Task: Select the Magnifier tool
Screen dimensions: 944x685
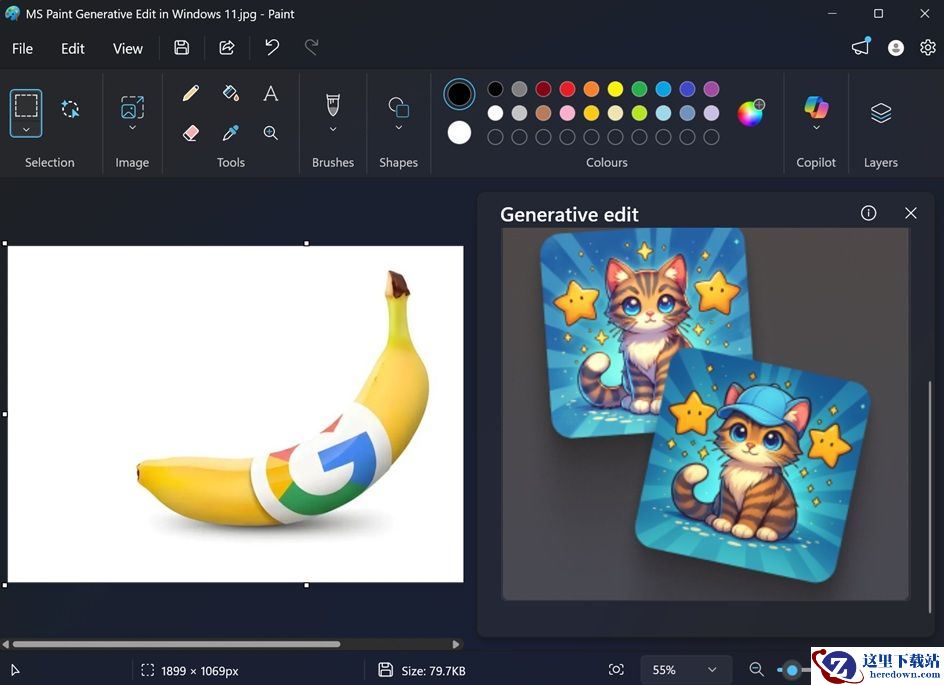Action: pos(271,133)
